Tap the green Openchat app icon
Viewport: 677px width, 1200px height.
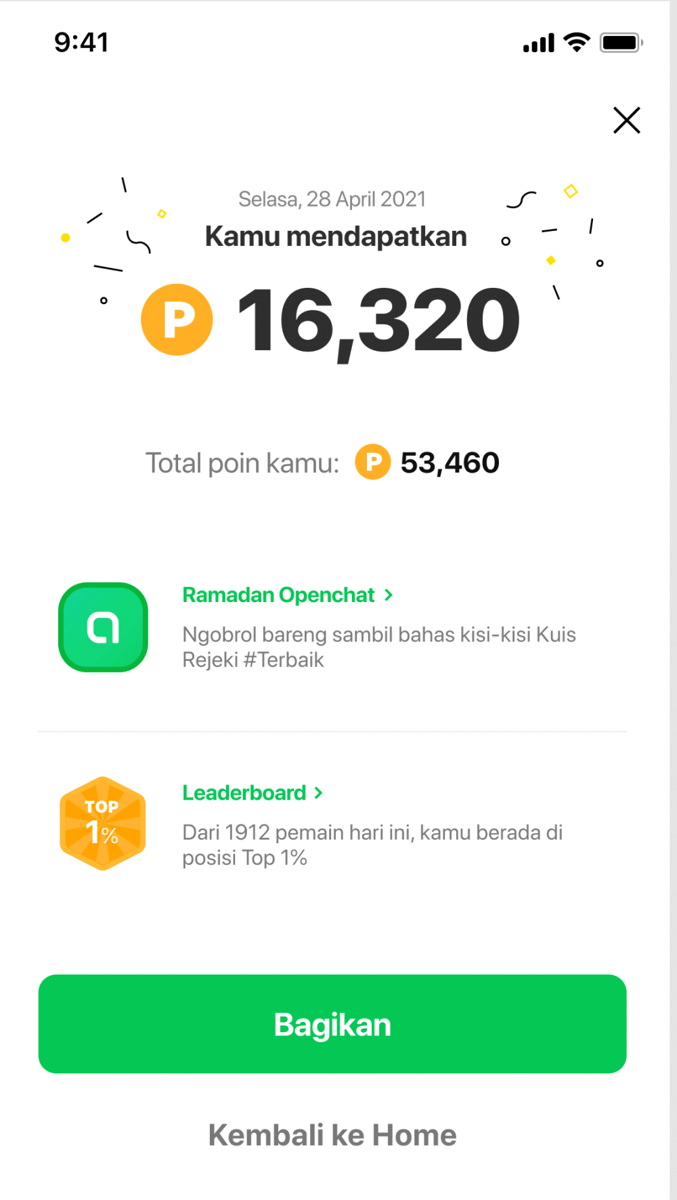[x=102, y=627]
